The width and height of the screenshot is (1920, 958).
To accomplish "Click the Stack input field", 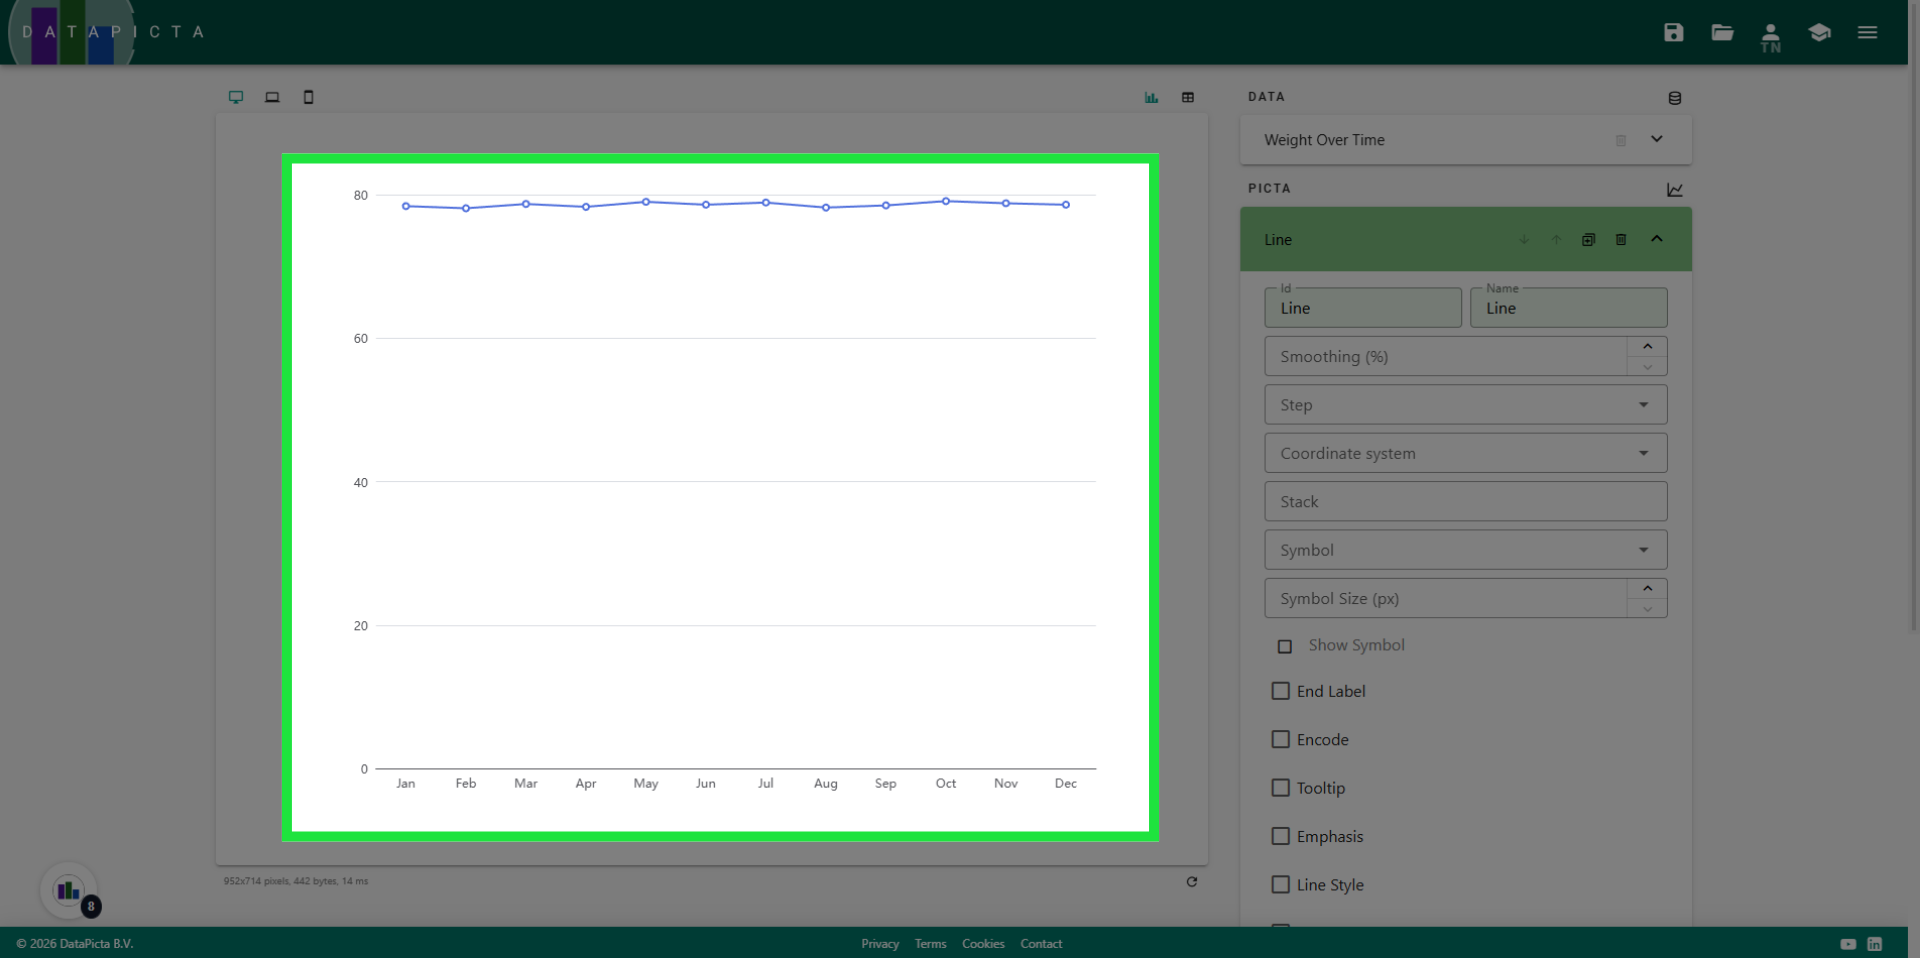I will pyautogui.click(x=1465, y=502).
